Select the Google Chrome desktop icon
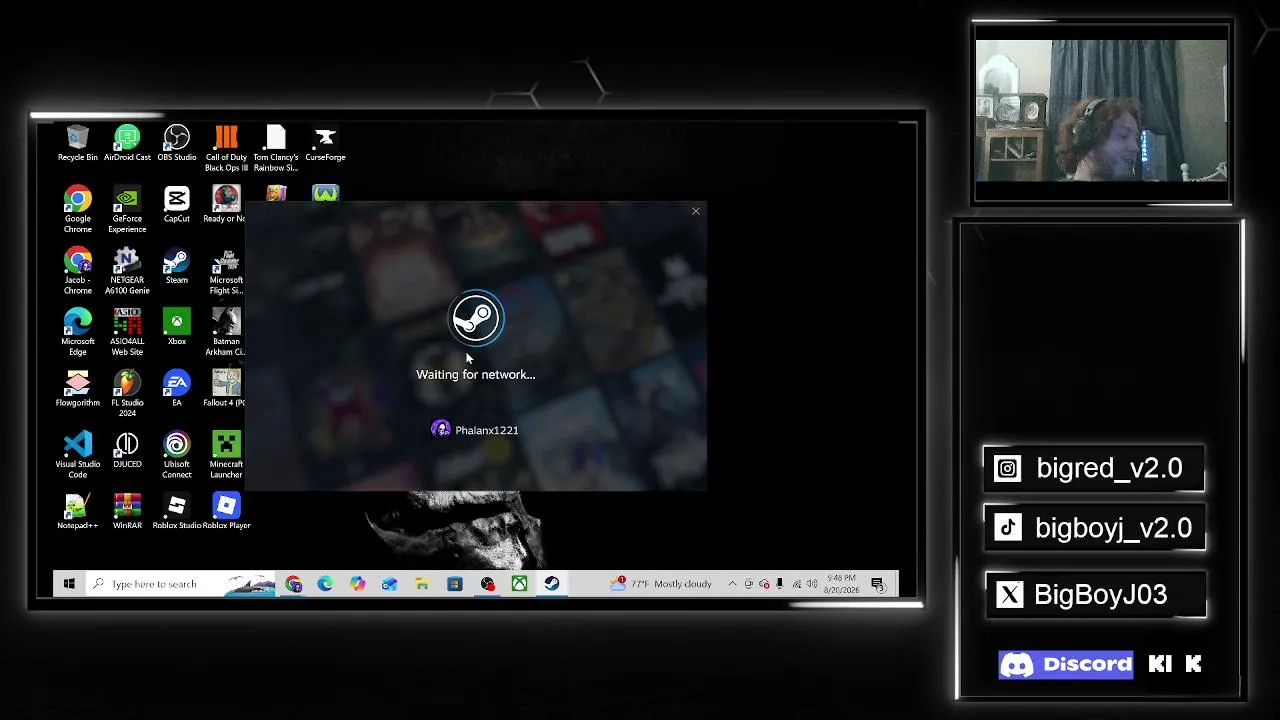The width and height of the screenshot is (1280, 720). pyautogui.click(x=77, y=209)
